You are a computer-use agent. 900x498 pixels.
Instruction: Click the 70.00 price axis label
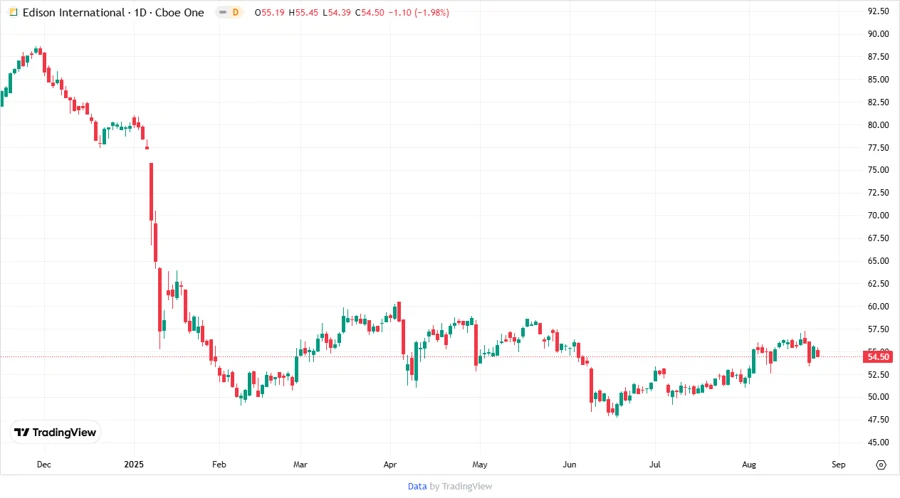click(x=878, y=216)
